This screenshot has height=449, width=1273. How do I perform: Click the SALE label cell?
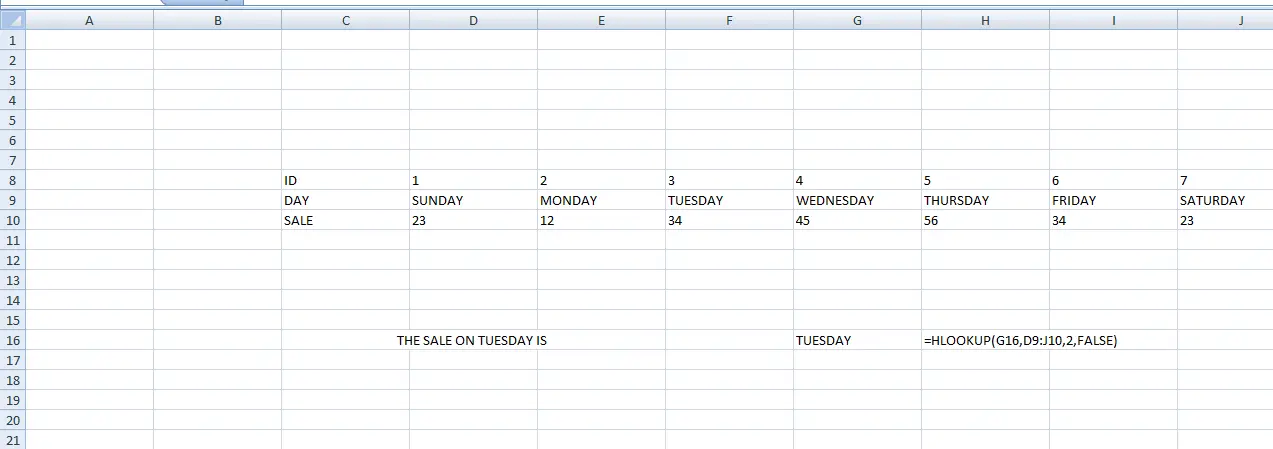[x=346, y=220]
